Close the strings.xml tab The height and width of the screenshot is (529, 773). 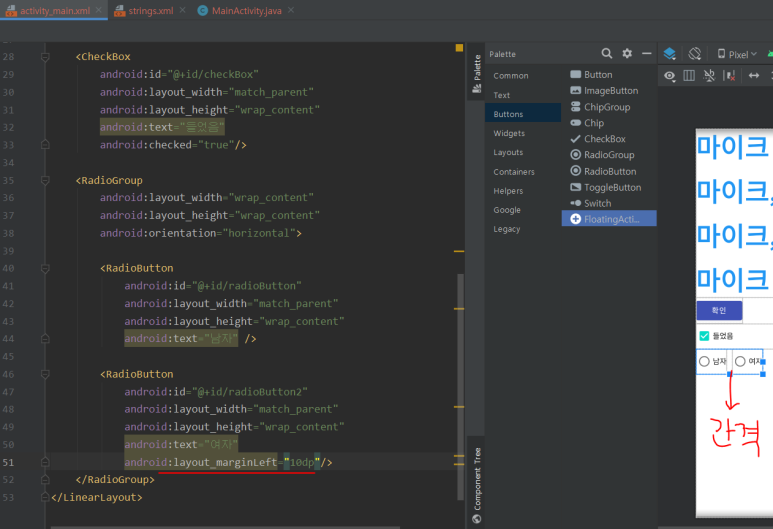pos(182,10)
